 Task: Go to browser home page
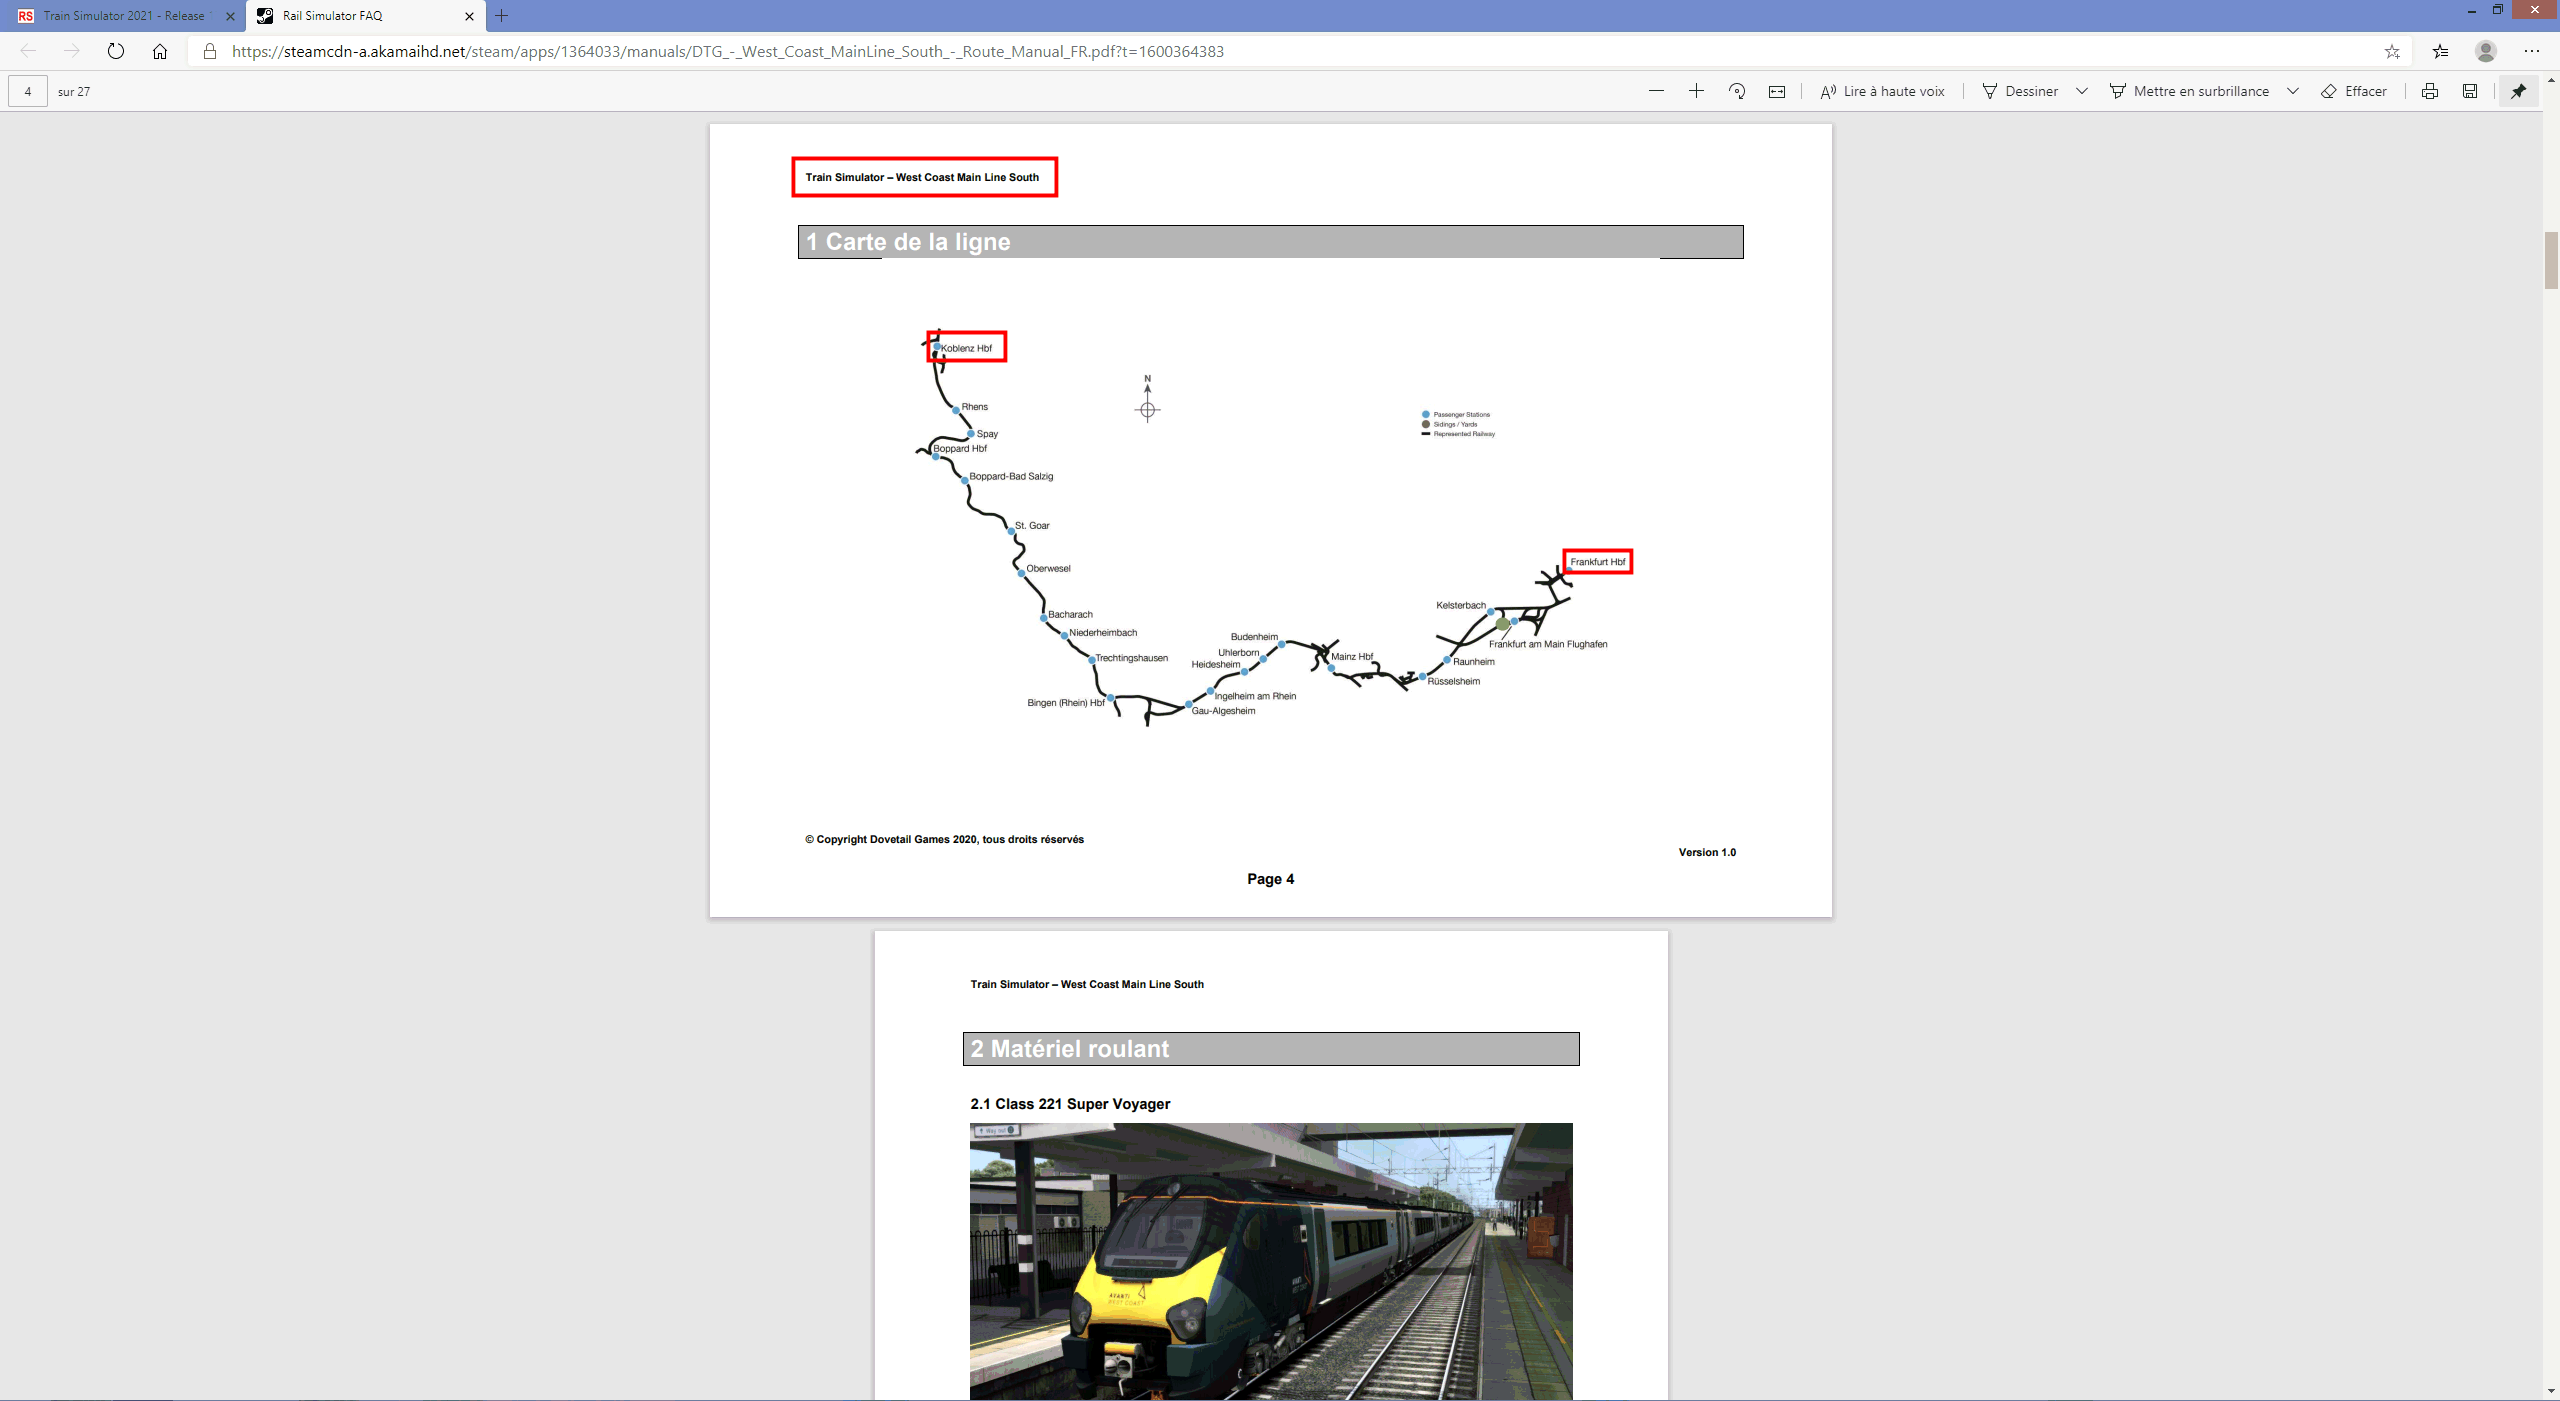[160, 51]
